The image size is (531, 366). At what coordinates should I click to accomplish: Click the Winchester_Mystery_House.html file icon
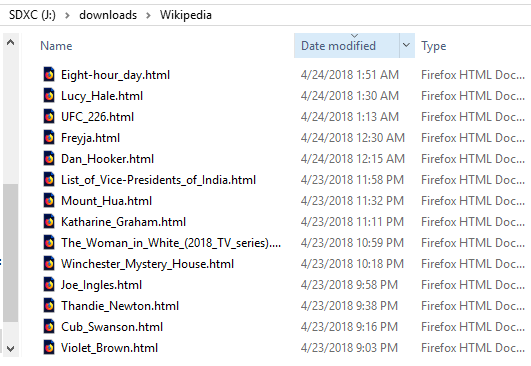[49, 263]
